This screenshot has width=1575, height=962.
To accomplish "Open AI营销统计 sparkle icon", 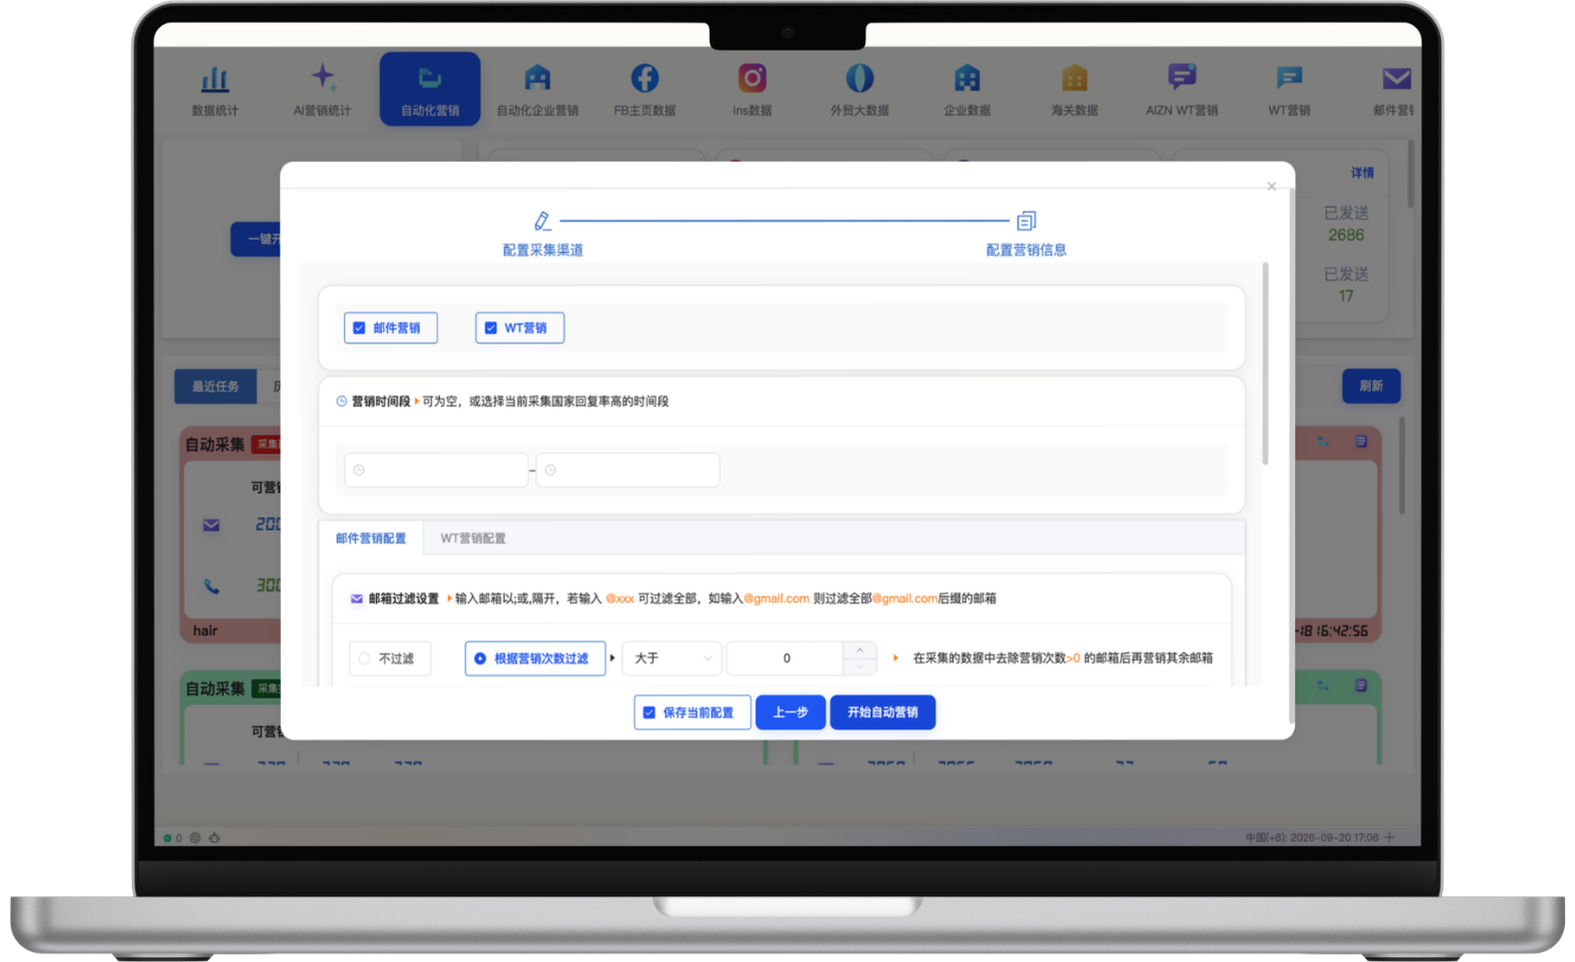I will click(x=322, y=78).
